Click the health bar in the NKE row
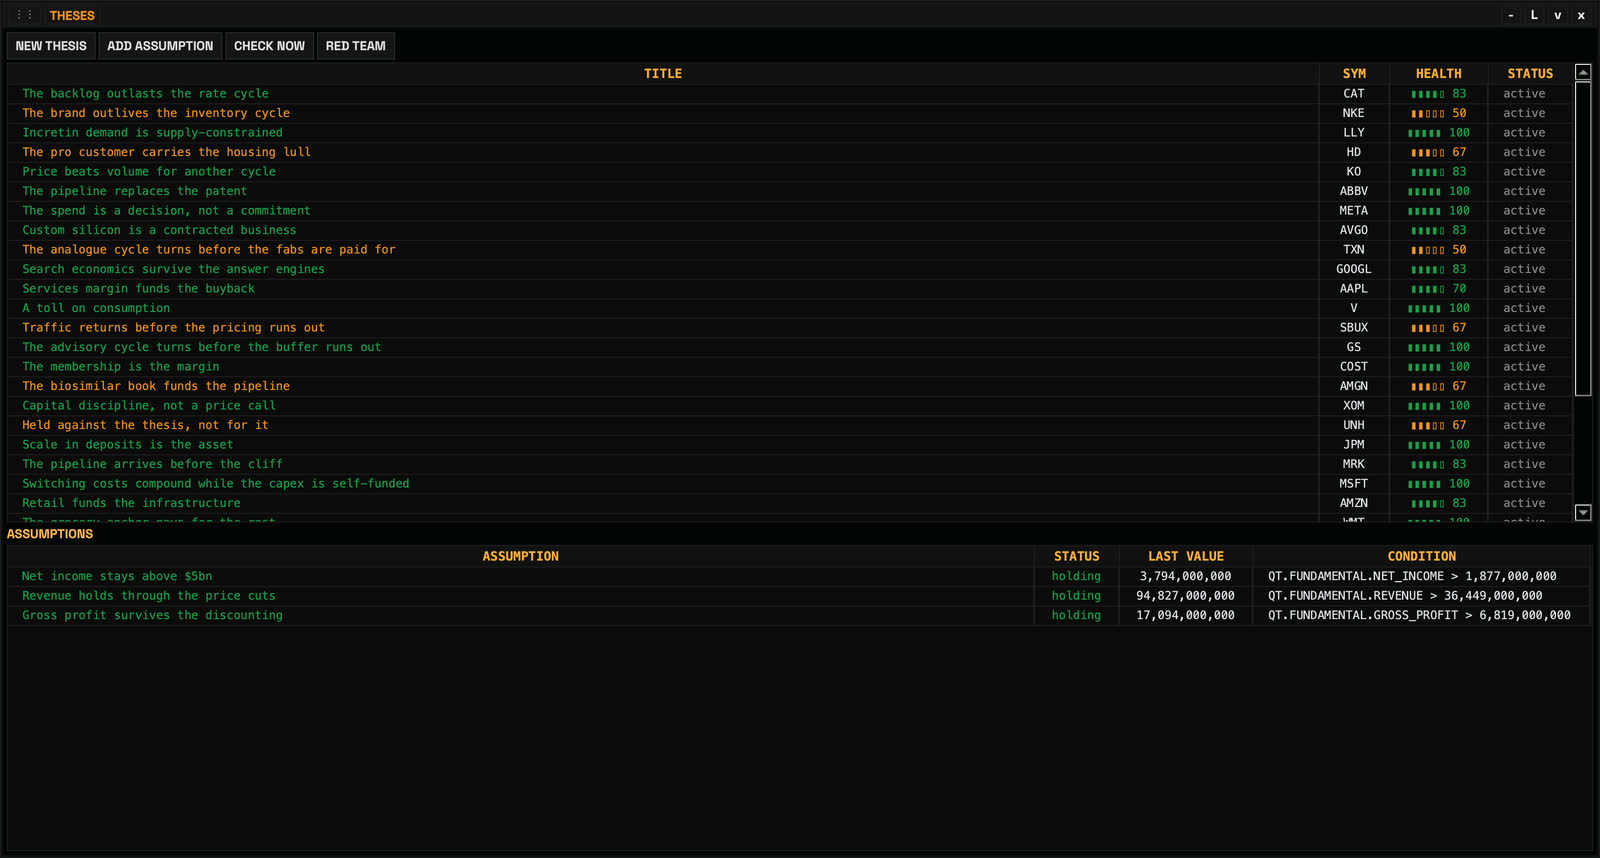 (1427, 114)
